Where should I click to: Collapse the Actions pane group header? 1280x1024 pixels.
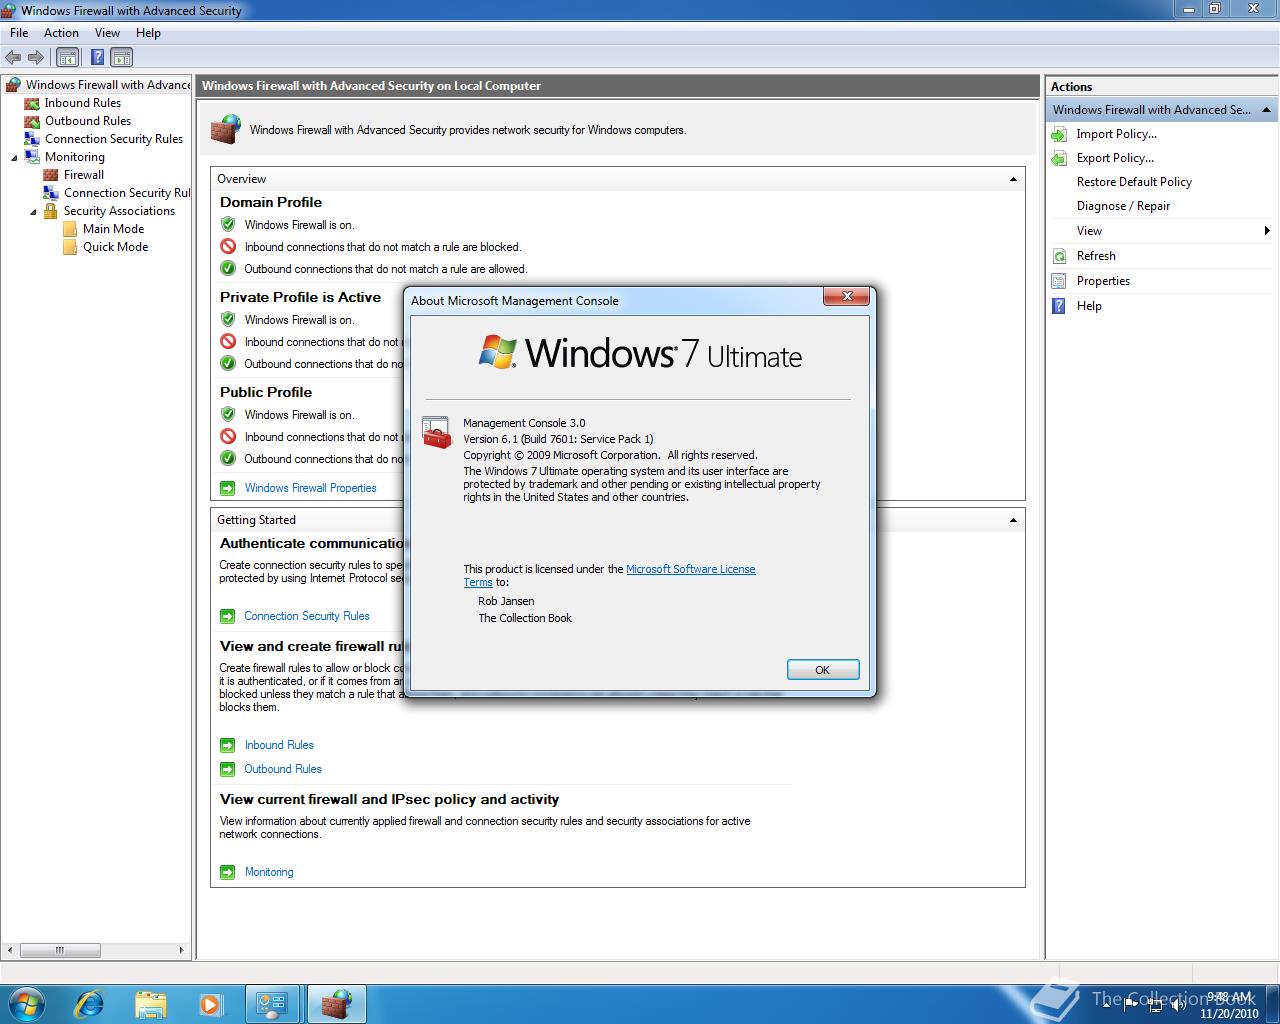point(1266,110)
